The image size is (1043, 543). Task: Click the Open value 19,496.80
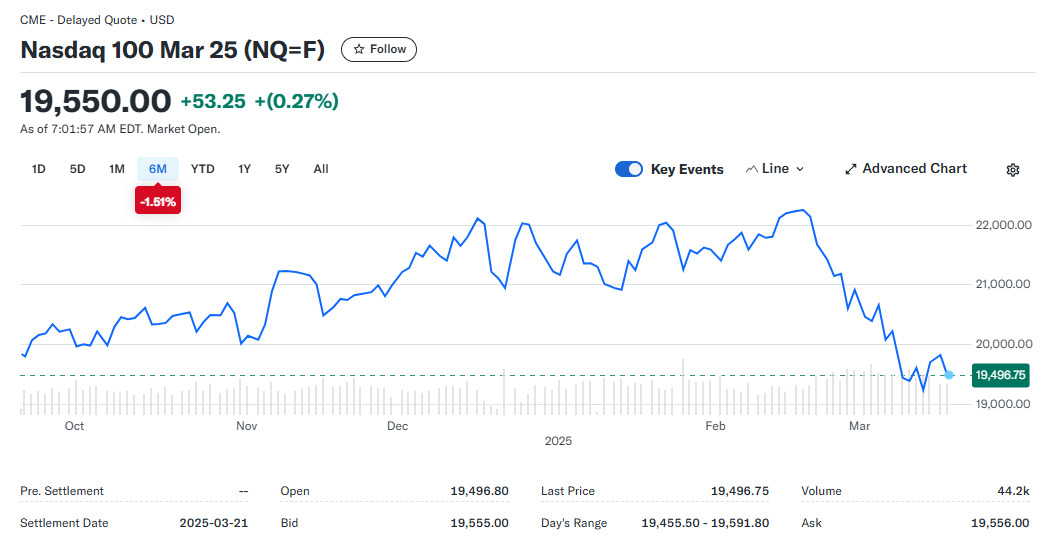click(479, 491)
